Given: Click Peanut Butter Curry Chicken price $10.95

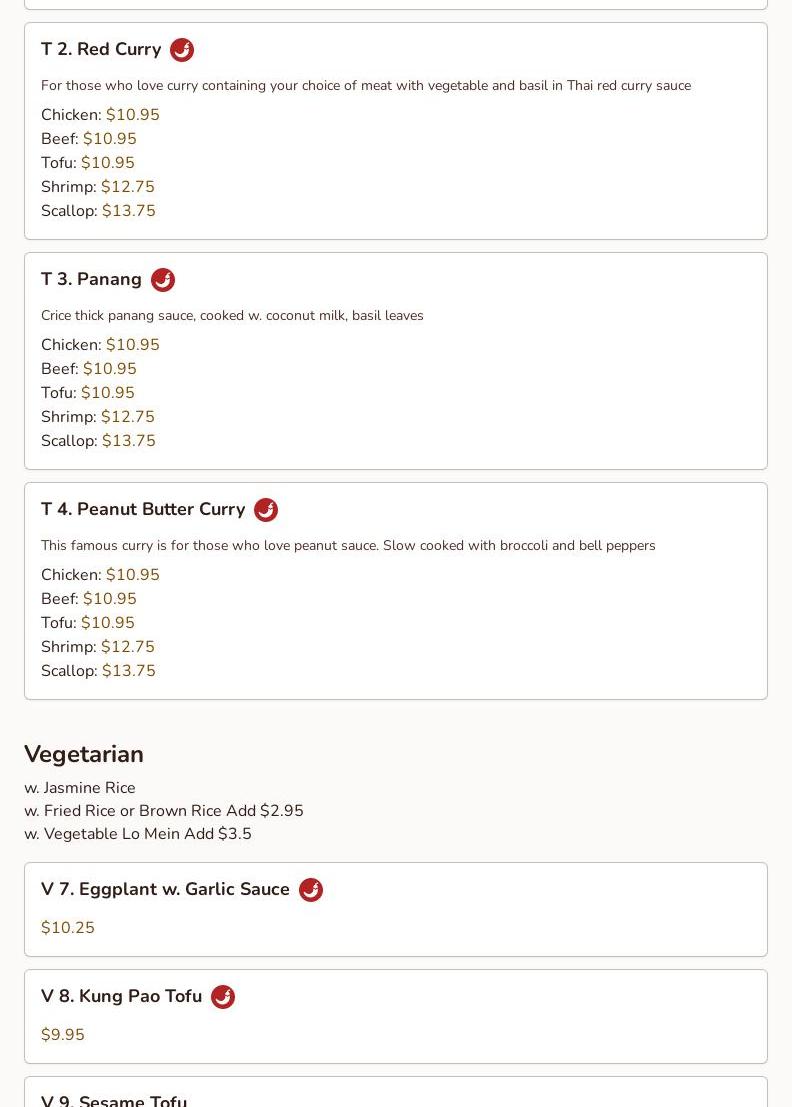Looking at the screenshot, I should [133, 575].
